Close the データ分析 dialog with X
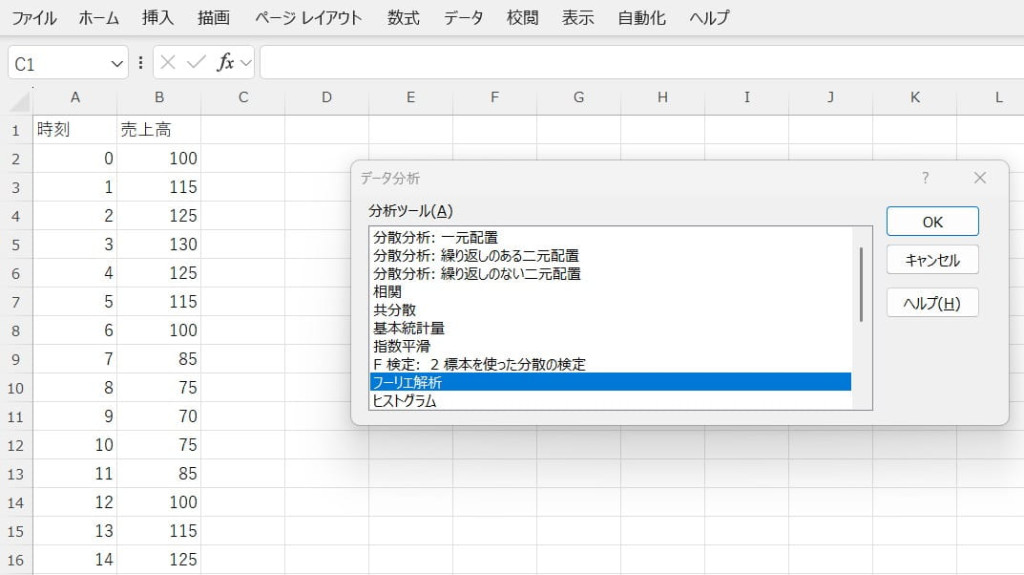 point(979,178)
